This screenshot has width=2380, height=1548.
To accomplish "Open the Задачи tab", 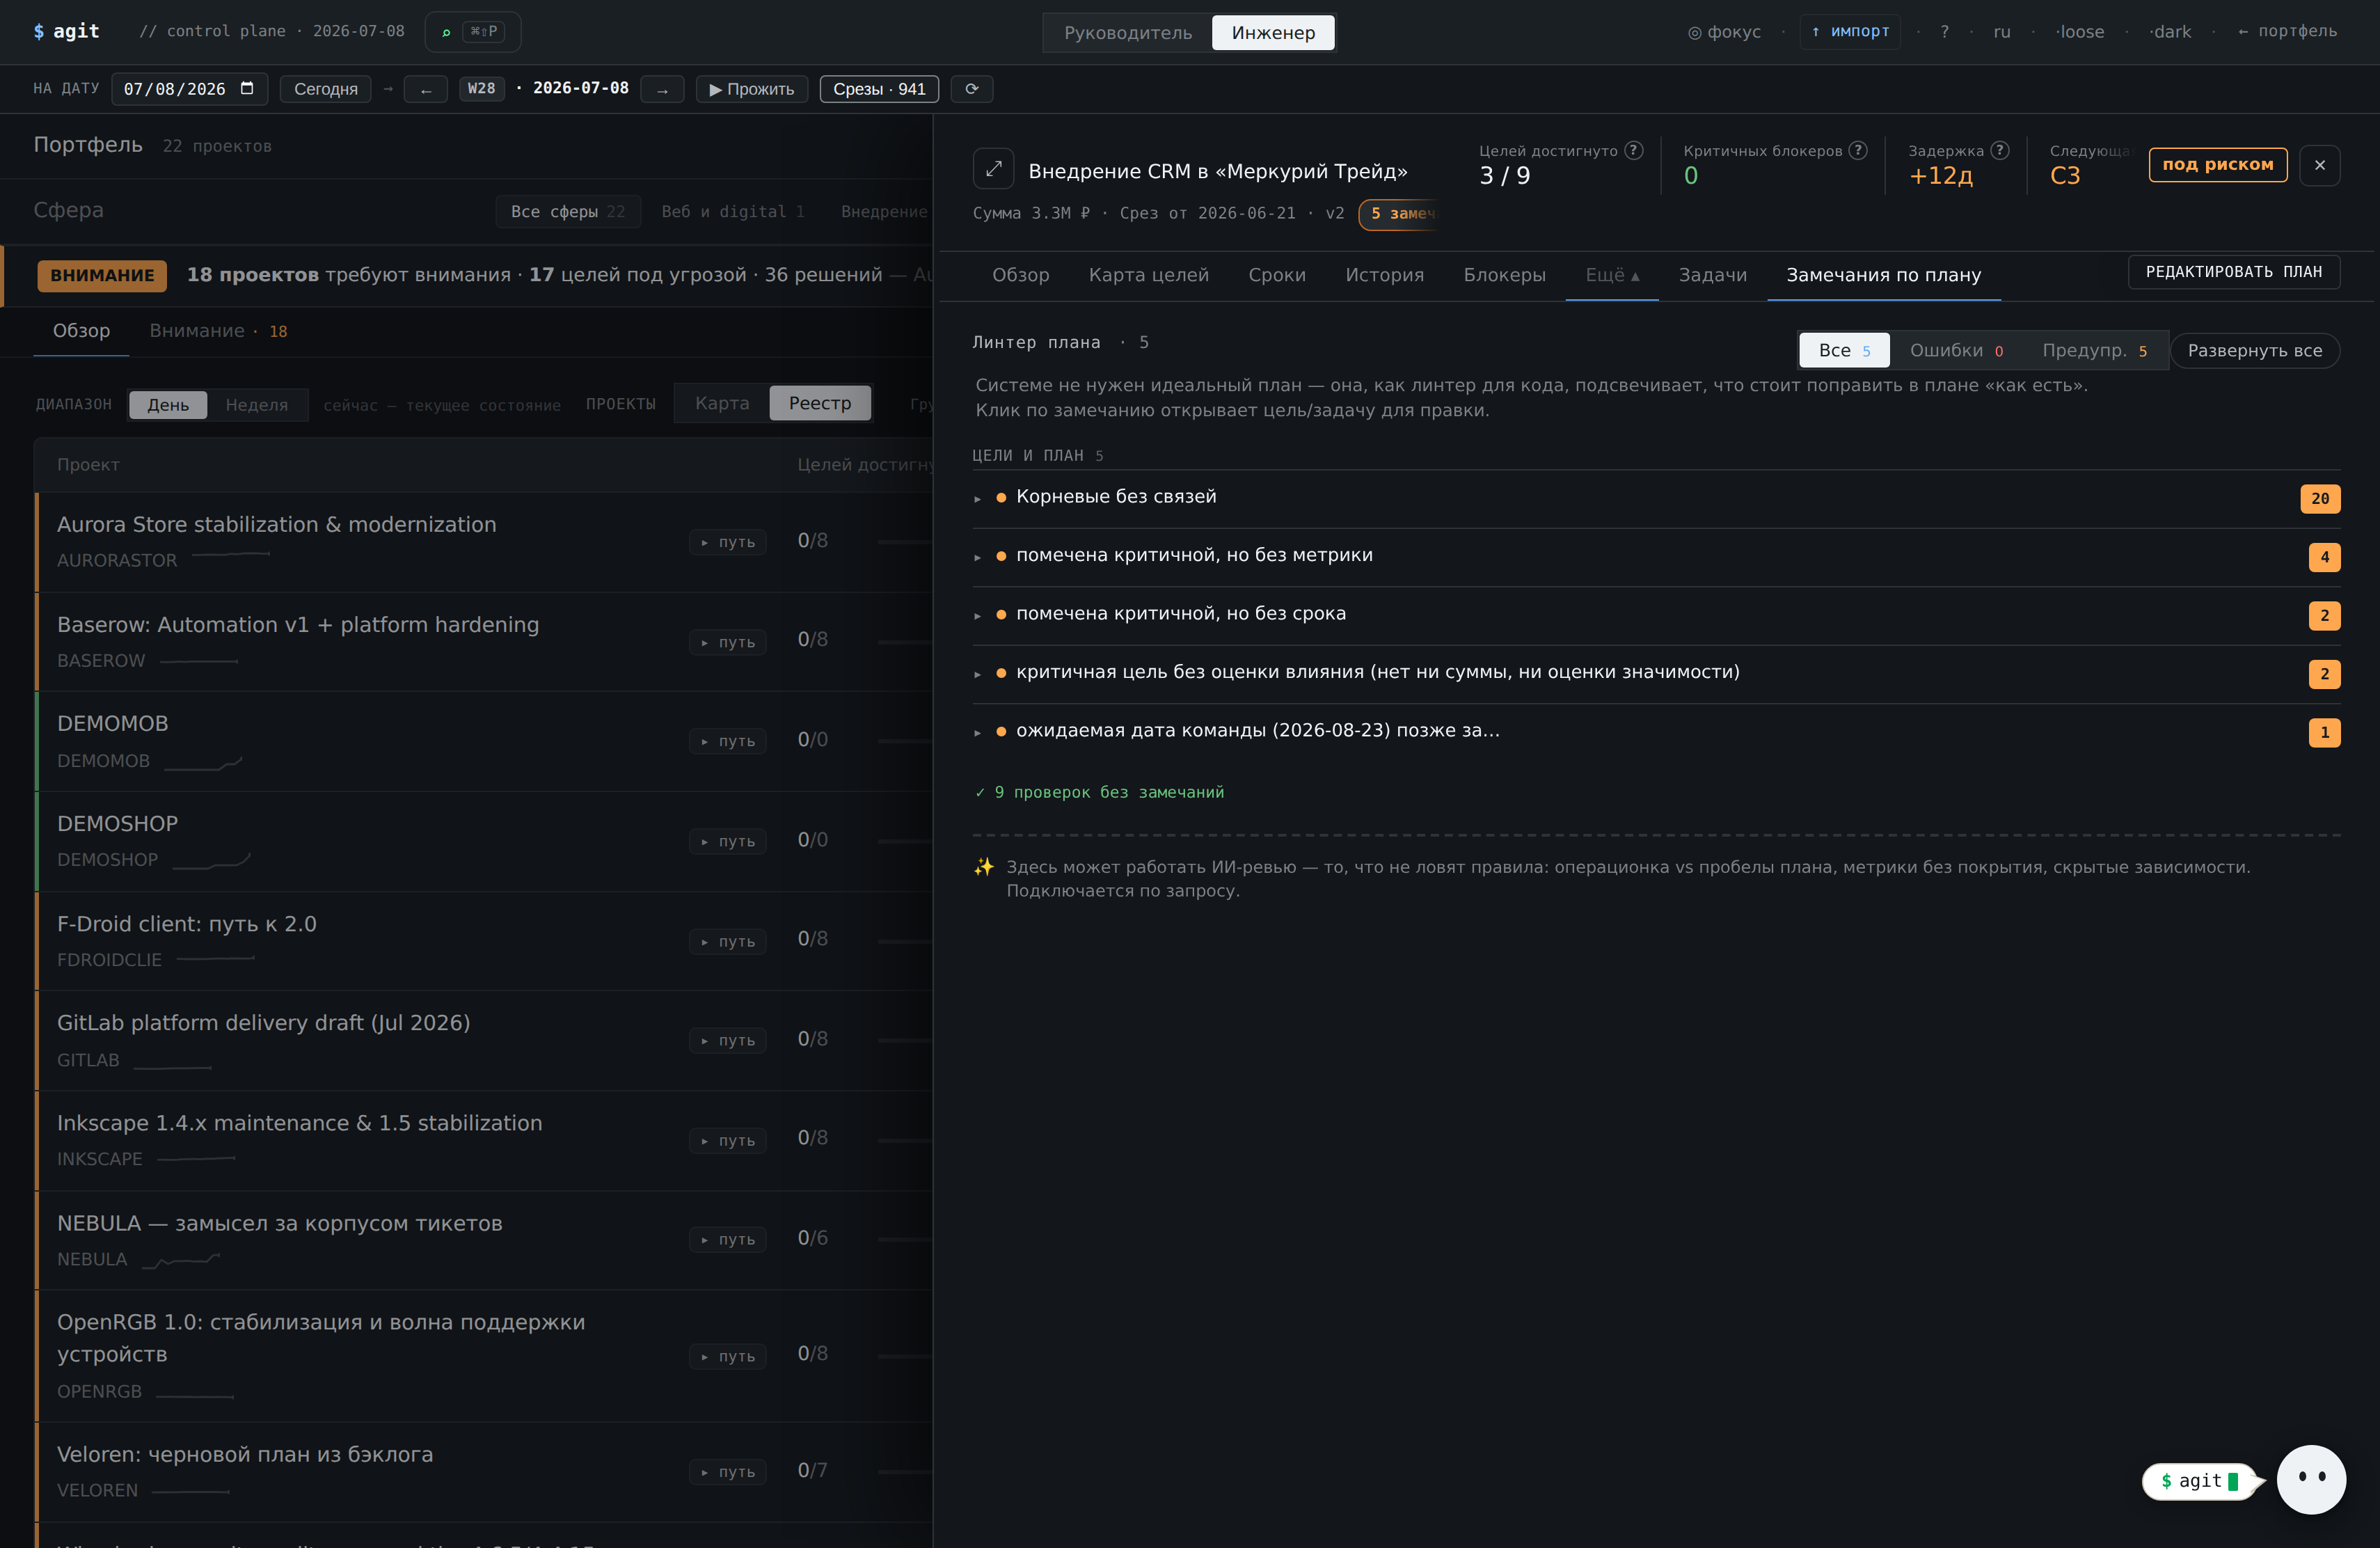I will click(1713, 275).
